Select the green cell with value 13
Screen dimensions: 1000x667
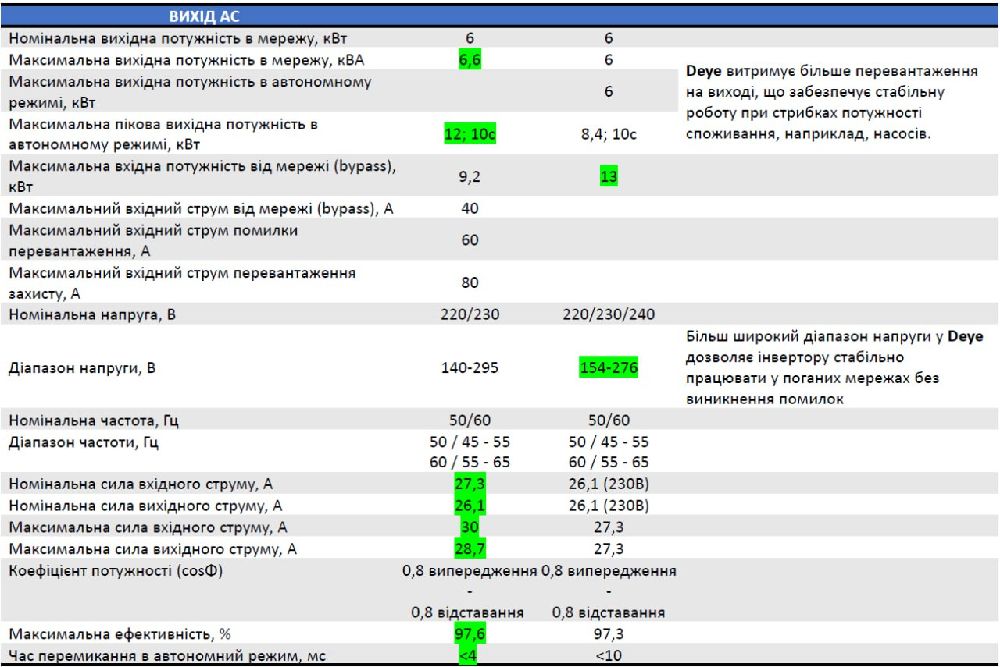(608, 177)
